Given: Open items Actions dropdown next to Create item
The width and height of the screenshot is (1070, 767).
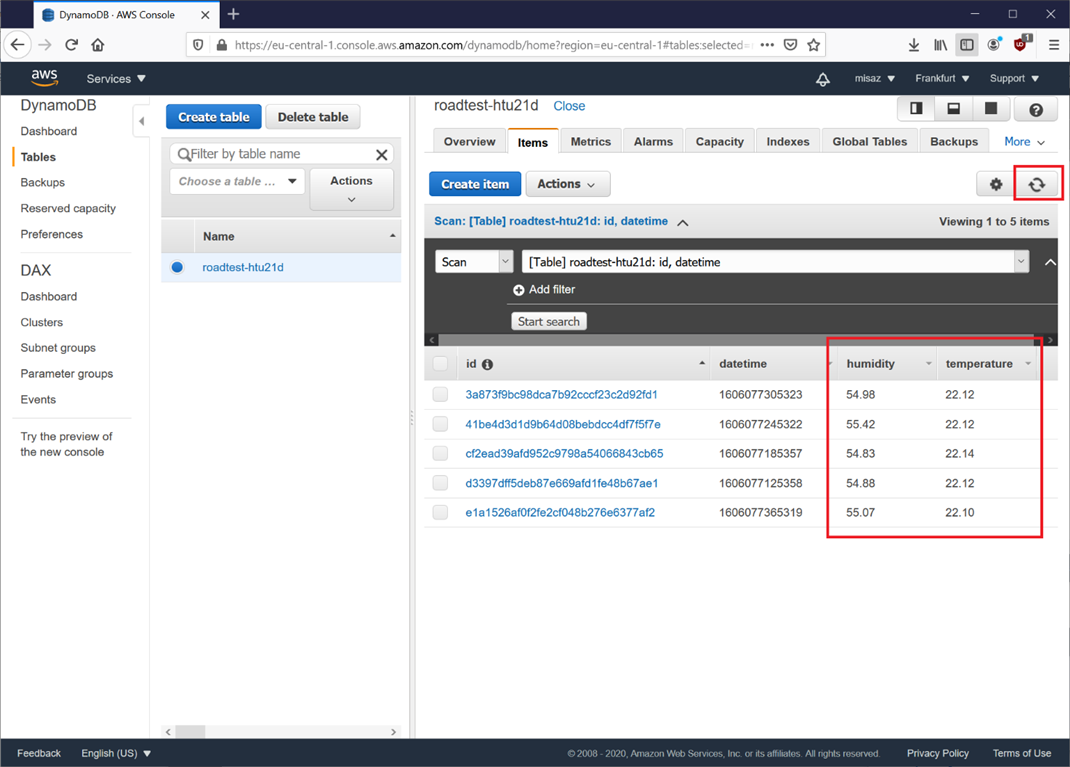Looking at the screenshot, I should pyautogui.click(x=567, y=184).
